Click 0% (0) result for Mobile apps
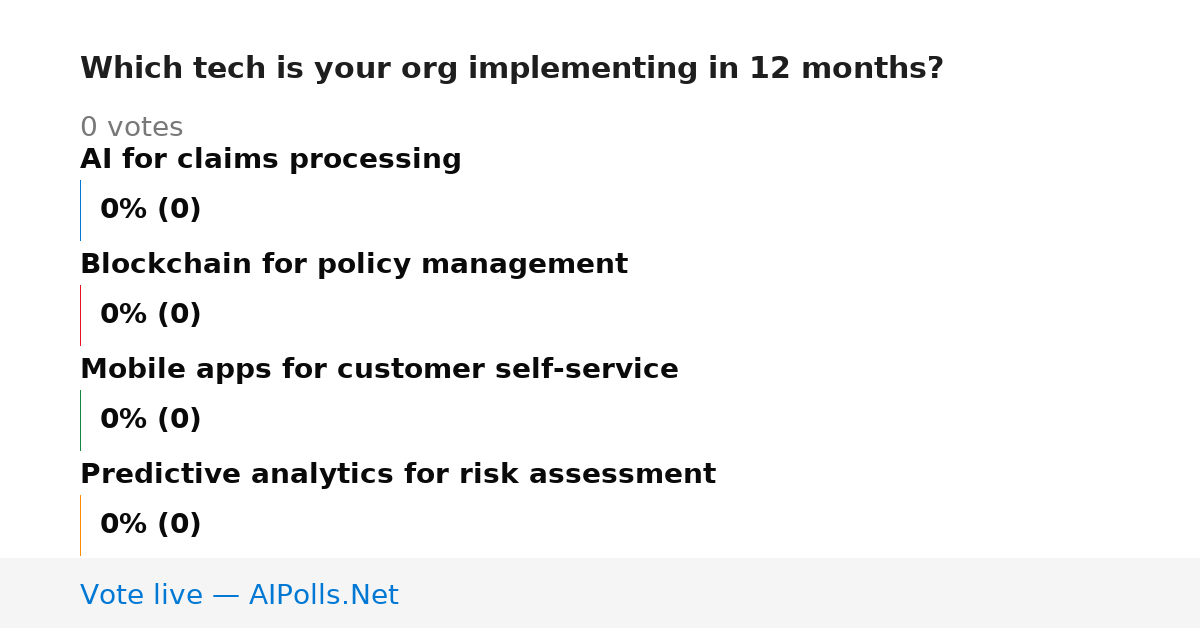Image resolution: width=1200 pixels, height=628 pixels. (x=150, y=420)
